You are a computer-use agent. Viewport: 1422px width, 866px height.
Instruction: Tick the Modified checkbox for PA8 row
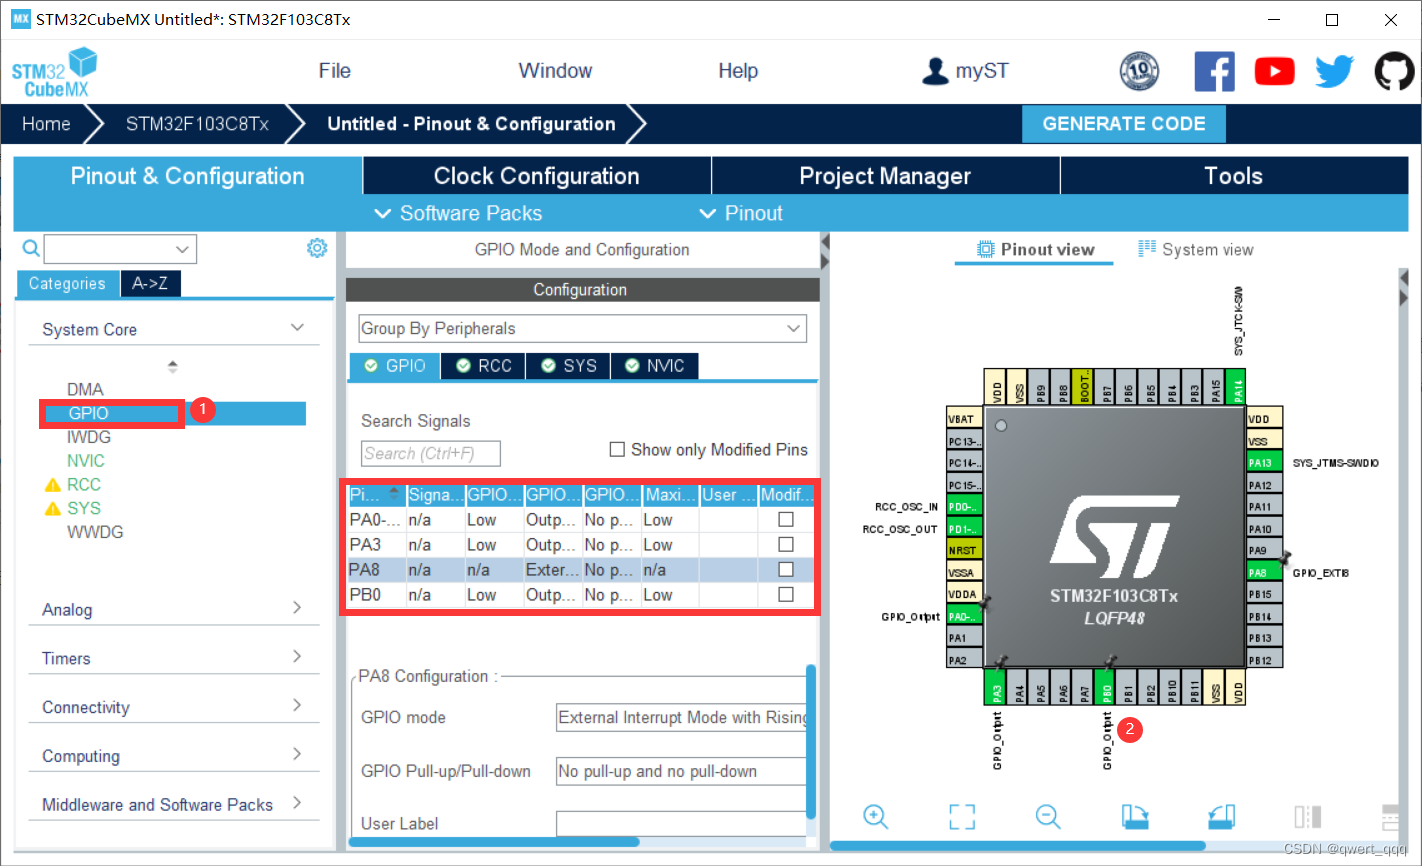786,569
